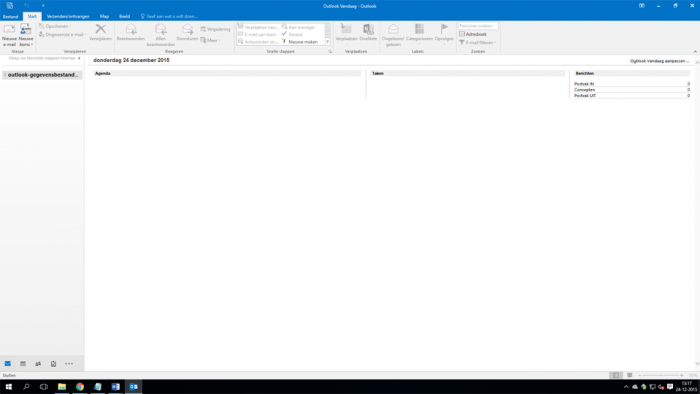The image size is (700, 394).
Task: Expand the outlook-gegevensbestand folder tree
Action: tap(5, 75)
